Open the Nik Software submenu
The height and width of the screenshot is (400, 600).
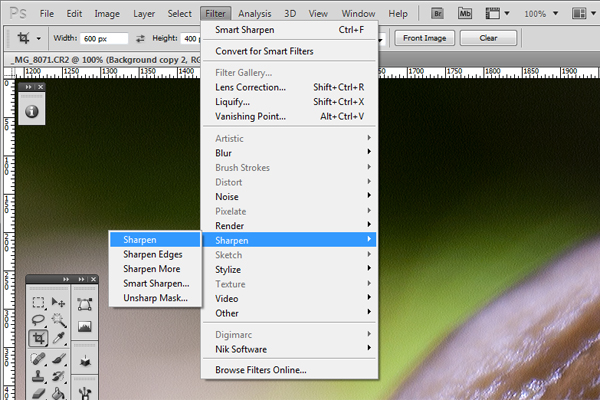pyautogui.click(x=289, y=349)
